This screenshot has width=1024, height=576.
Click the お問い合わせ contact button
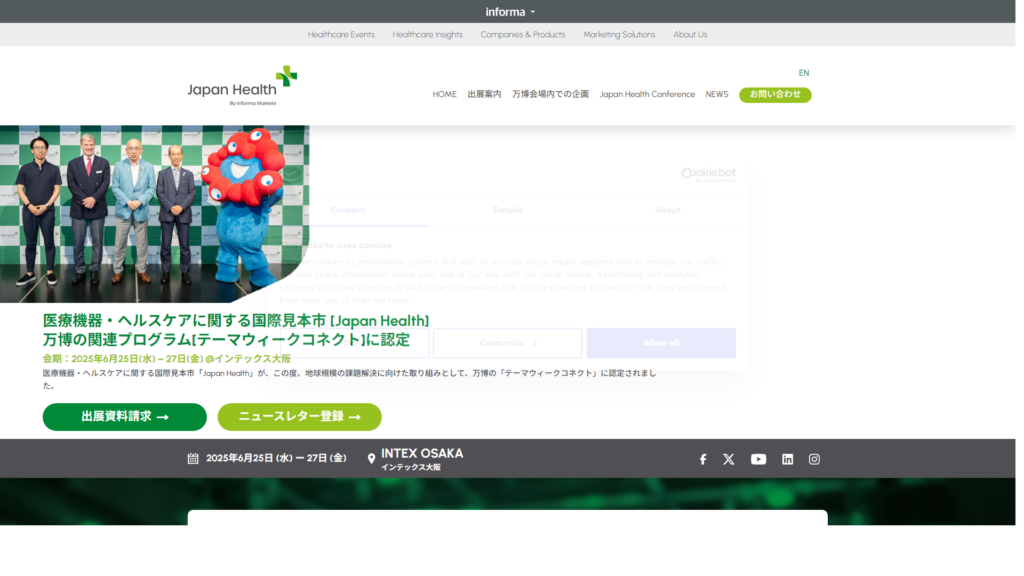coord(775,95)
